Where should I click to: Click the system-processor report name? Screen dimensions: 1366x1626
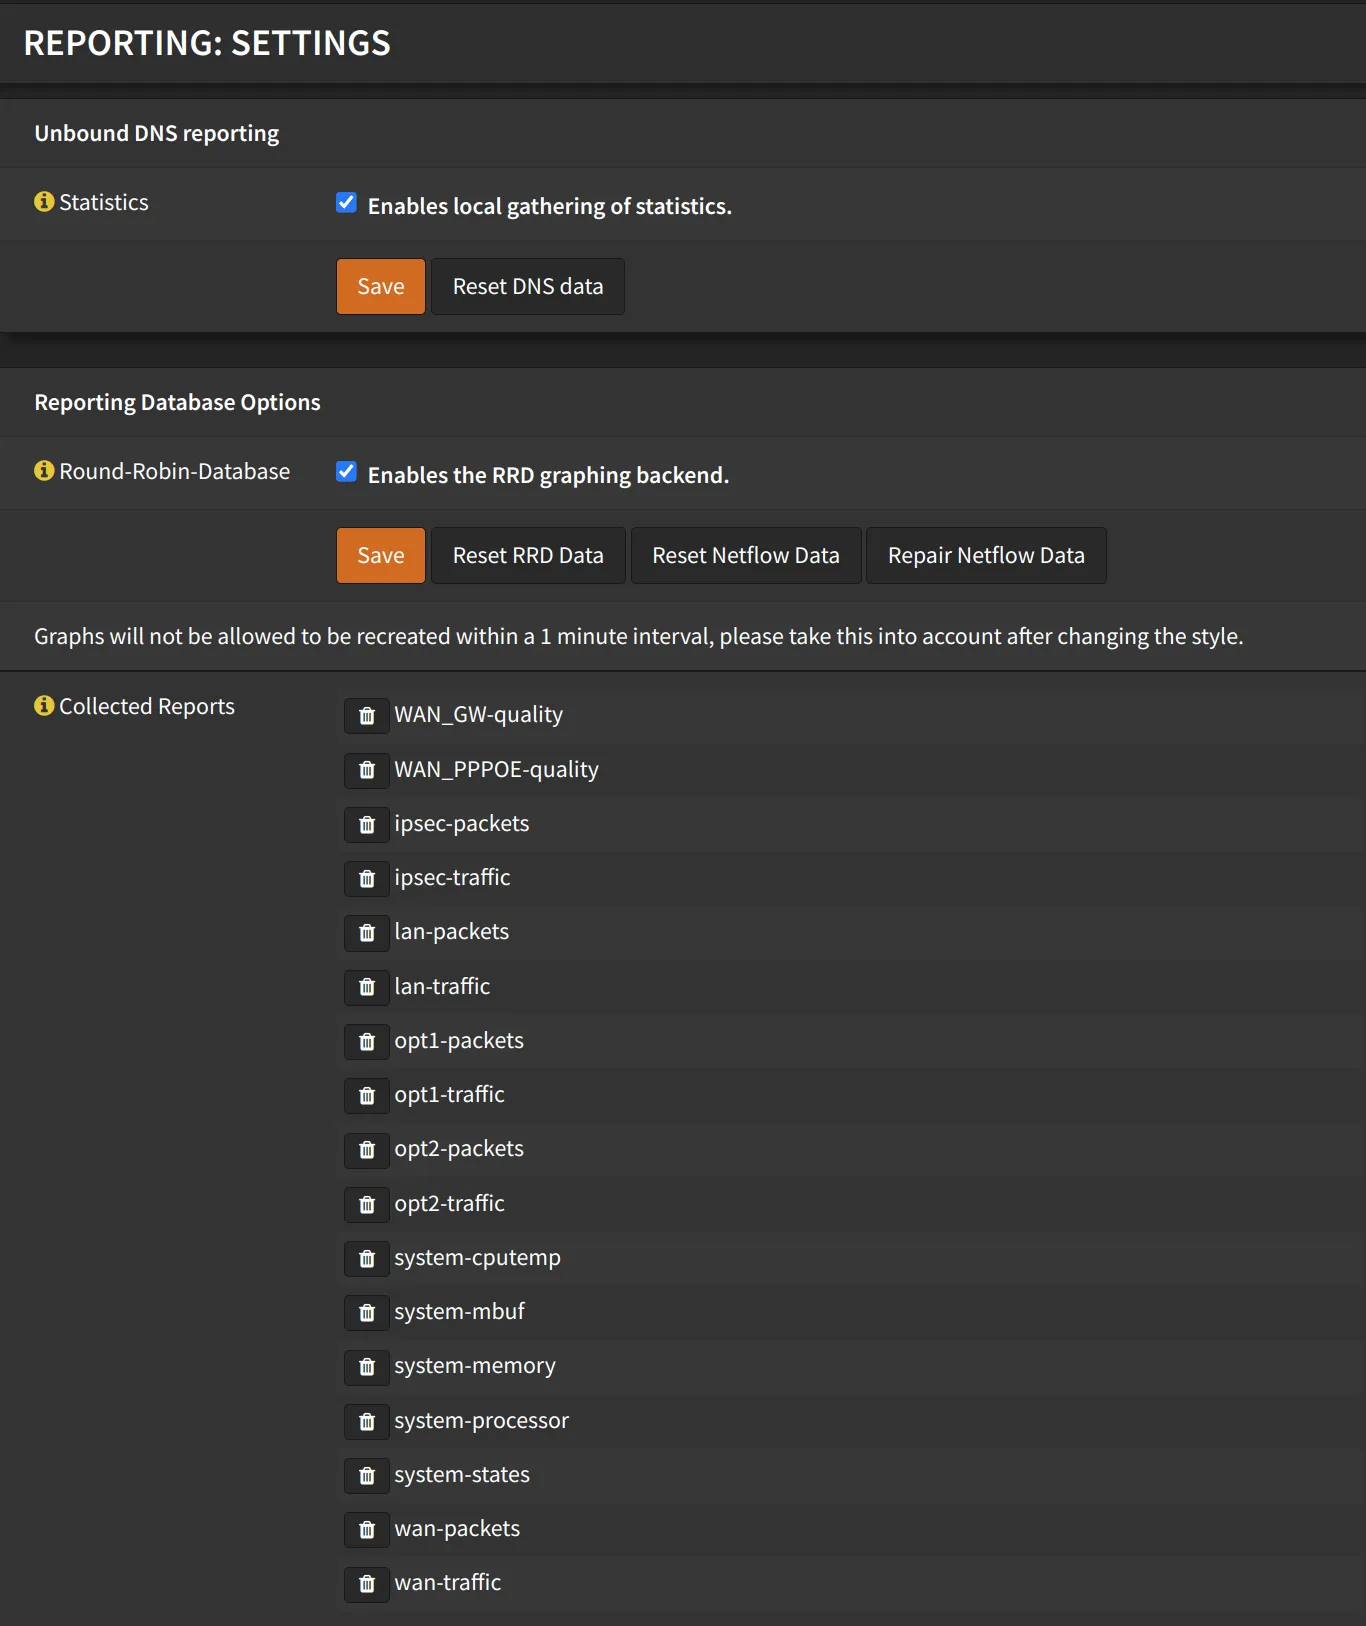pyautogui.click(x=481, y=1421)
